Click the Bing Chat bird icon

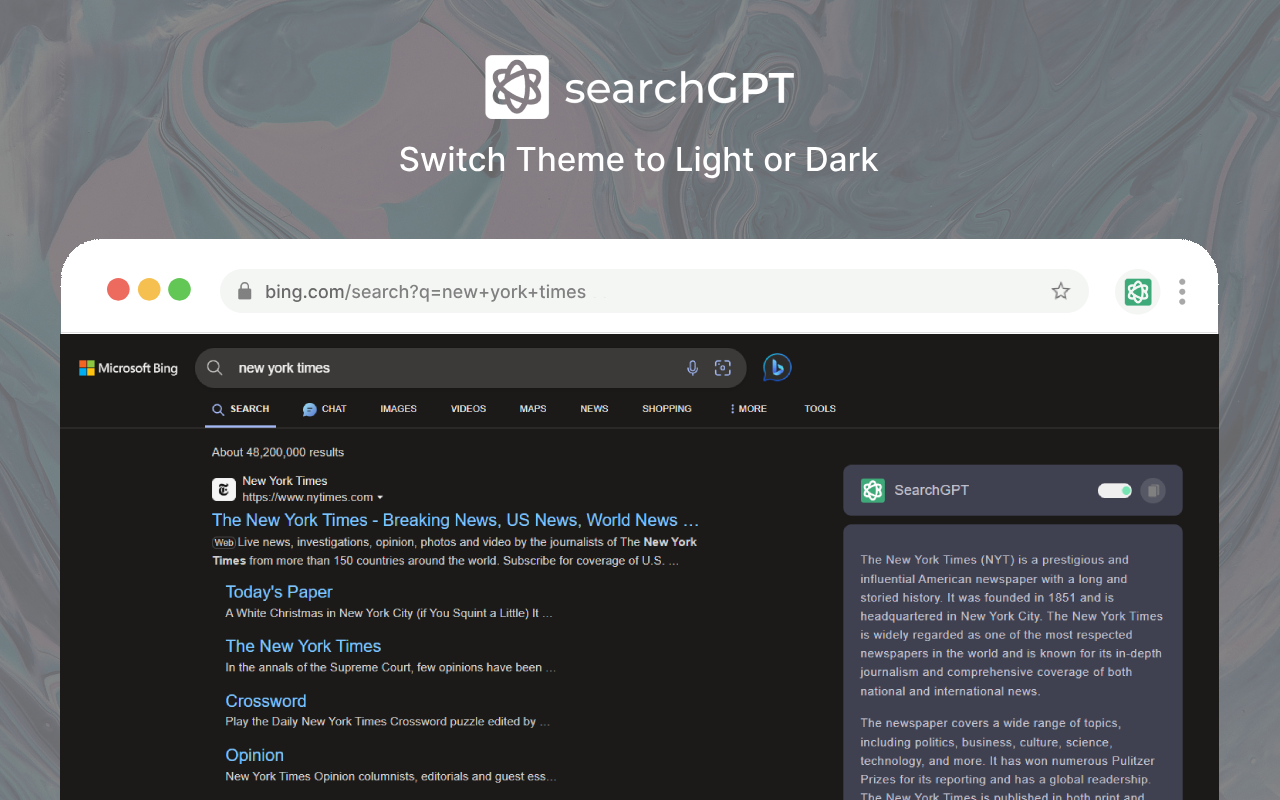point(777,367)
